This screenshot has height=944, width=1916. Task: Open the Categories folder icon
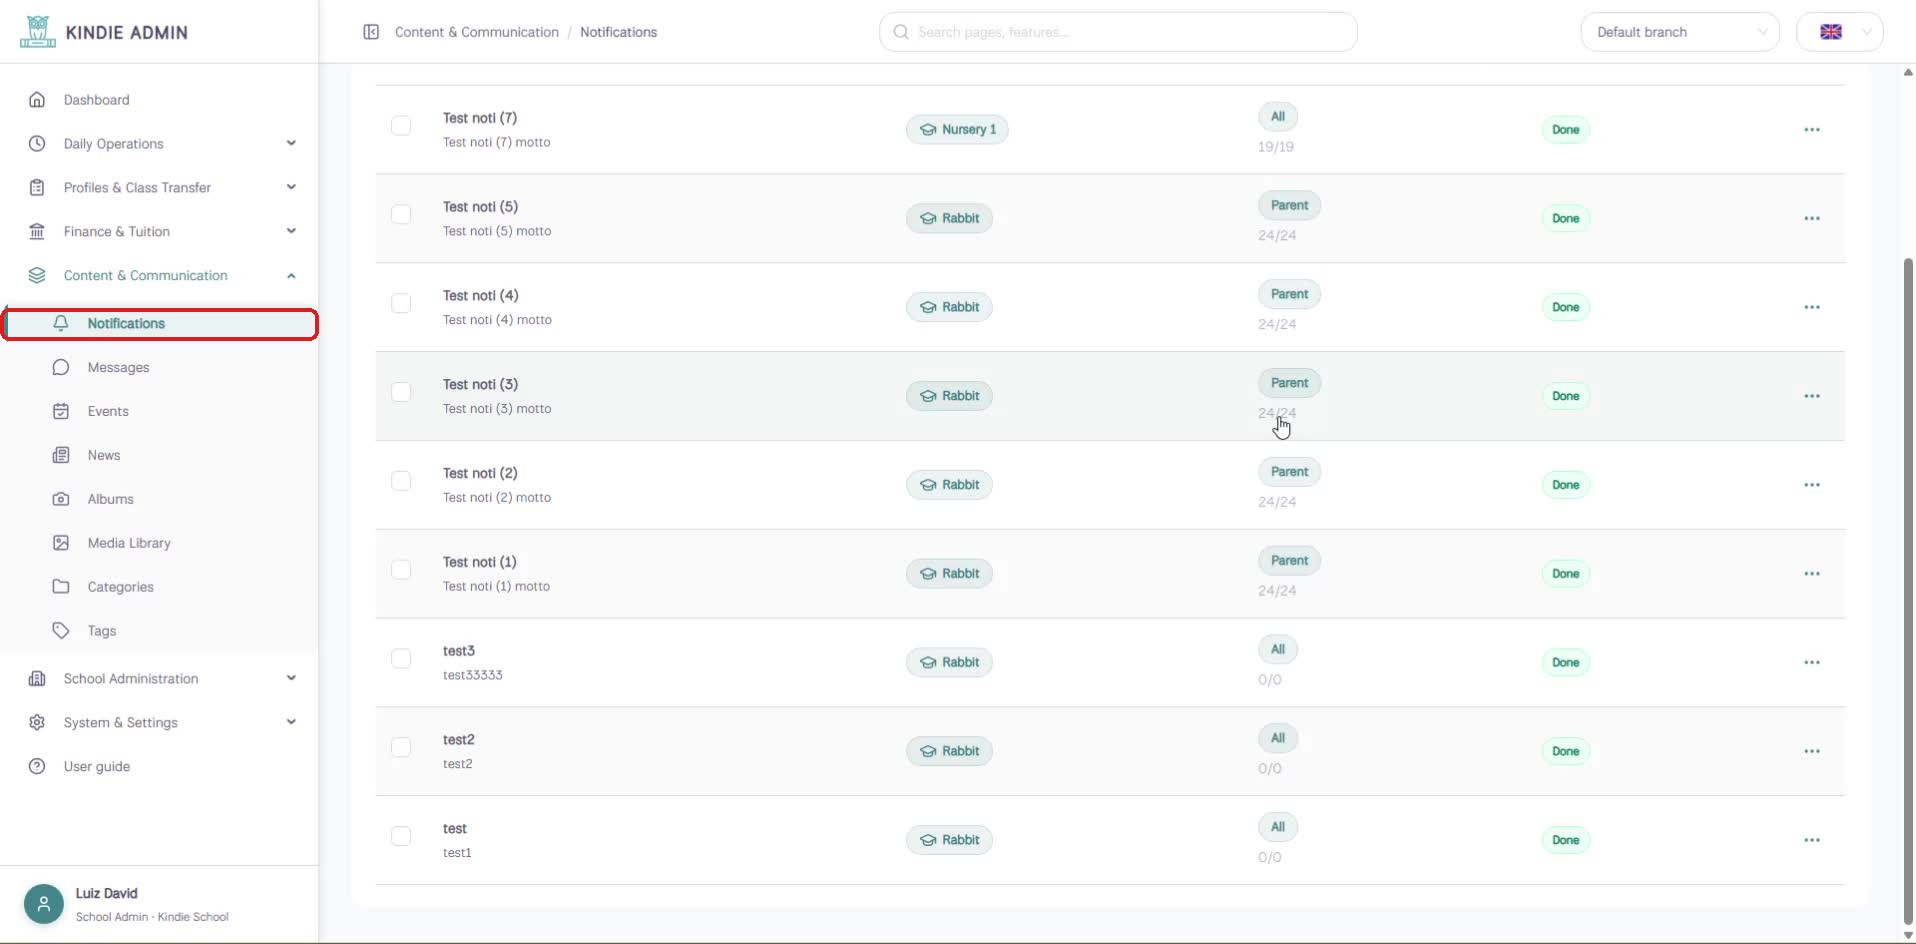tap(61, 587)
